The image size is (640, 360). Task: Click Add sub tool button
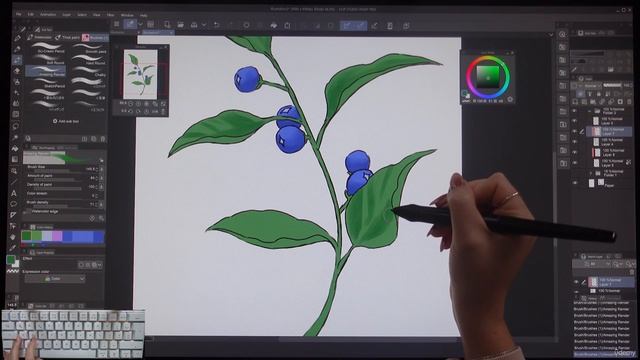click(66, 121)
